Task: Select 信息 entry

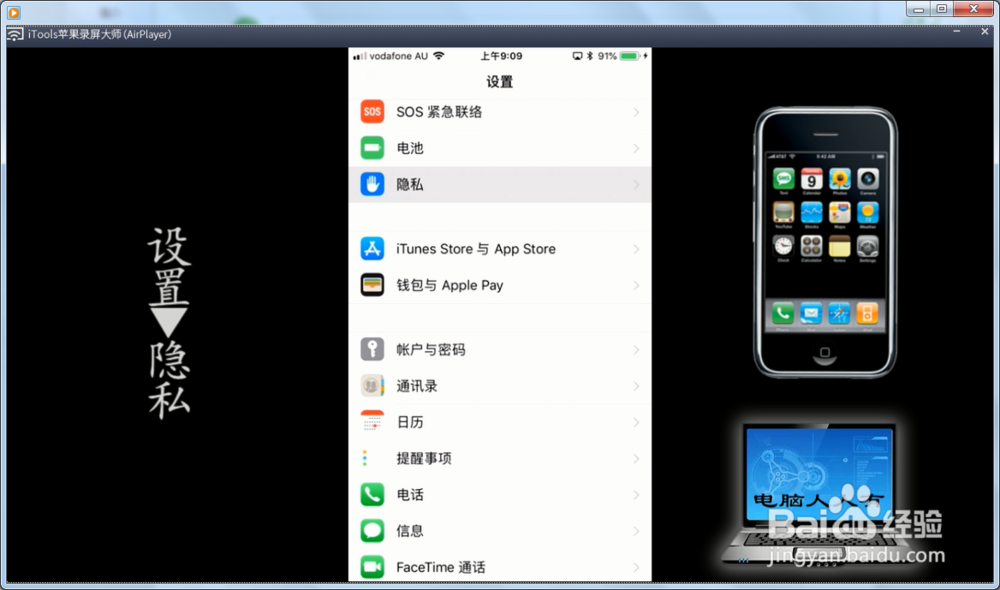Action: [500, 531]
